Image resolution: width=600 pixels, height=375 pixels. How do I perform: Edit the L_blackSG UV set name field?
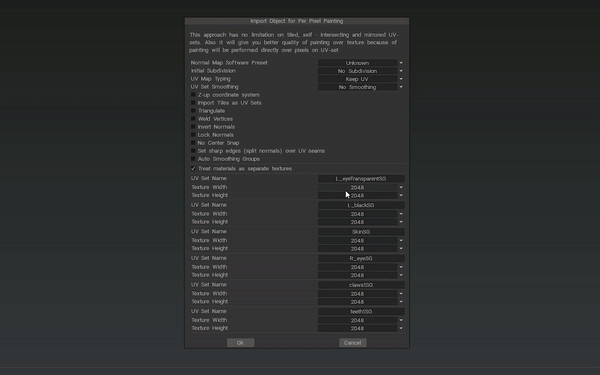(361, 205)
